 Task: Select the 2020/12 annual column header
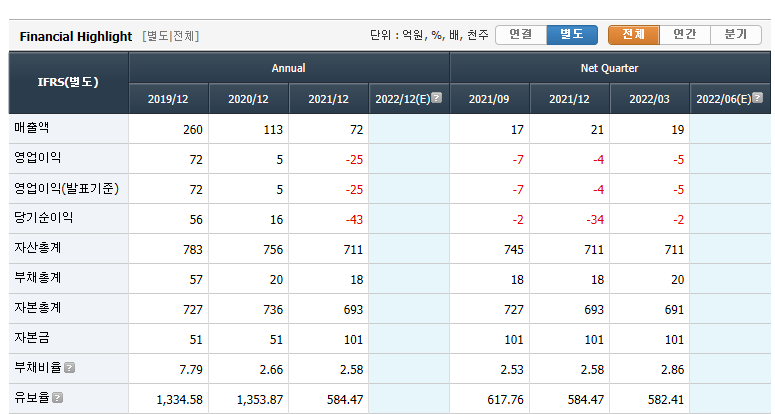click(x=249, y=99)
